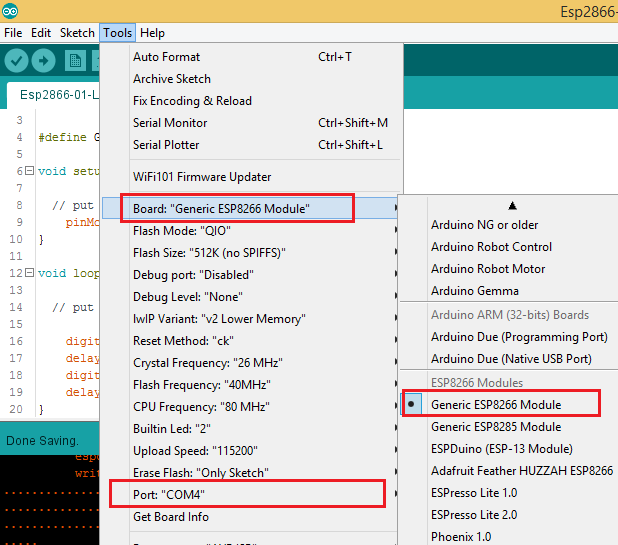Screen dimensions: 618x545
Task: Open the Help menu
Action: 152,33
